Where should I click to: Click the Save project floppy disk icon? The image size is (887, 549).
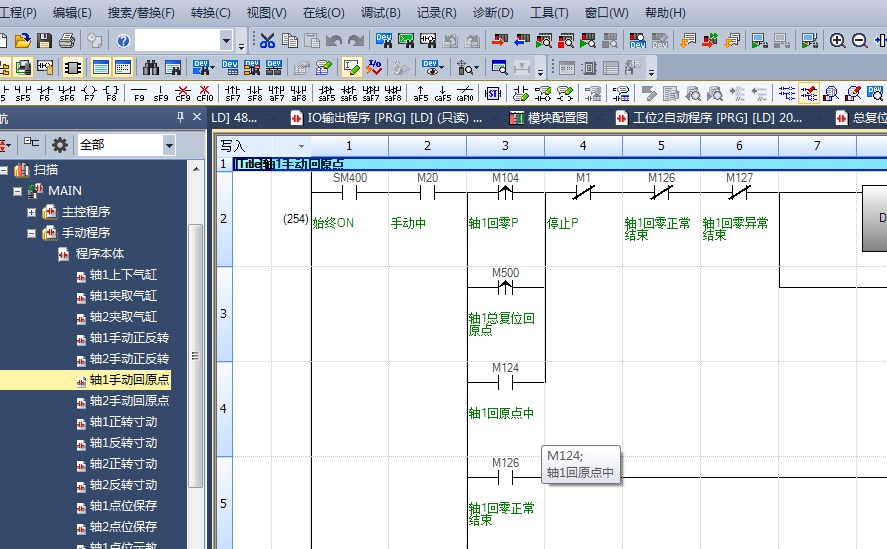click(44, 41)
